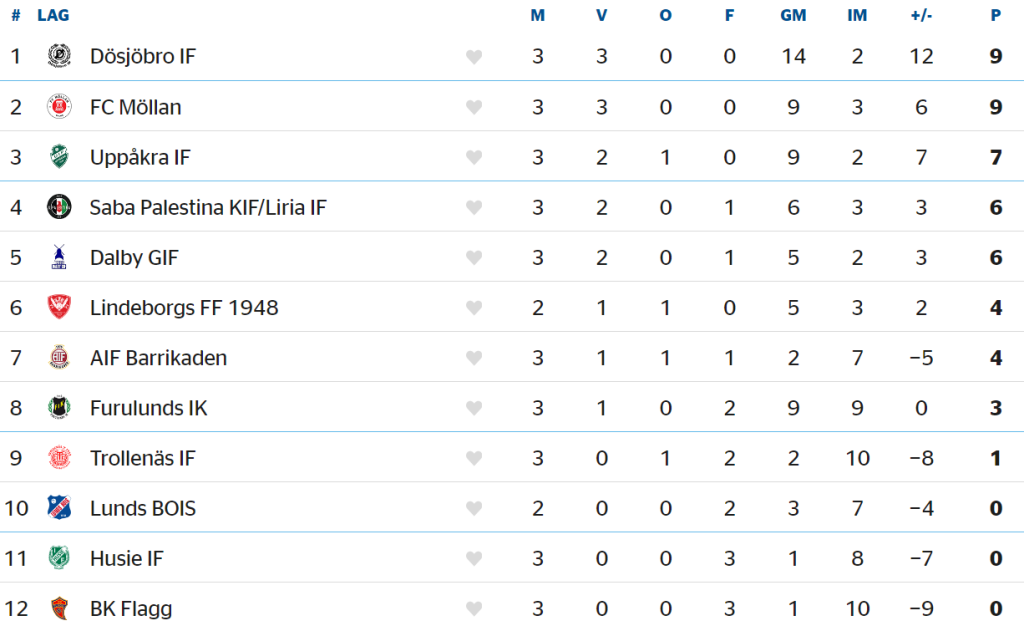Open the Uppåkra IF green crest
The width and height of the screenshot is (1024, 631).
point(59,157)
